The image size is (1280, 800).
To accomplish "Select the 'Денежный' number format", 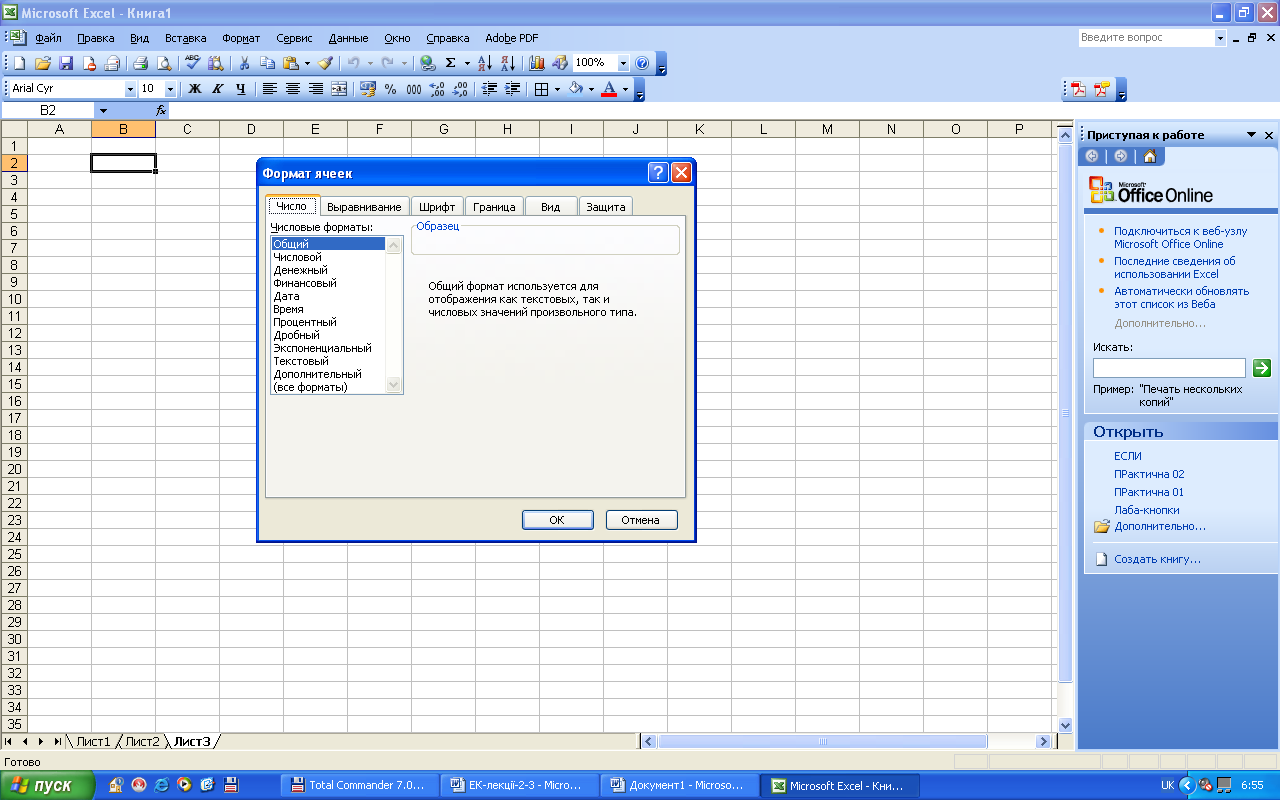I will coord(328,270).
